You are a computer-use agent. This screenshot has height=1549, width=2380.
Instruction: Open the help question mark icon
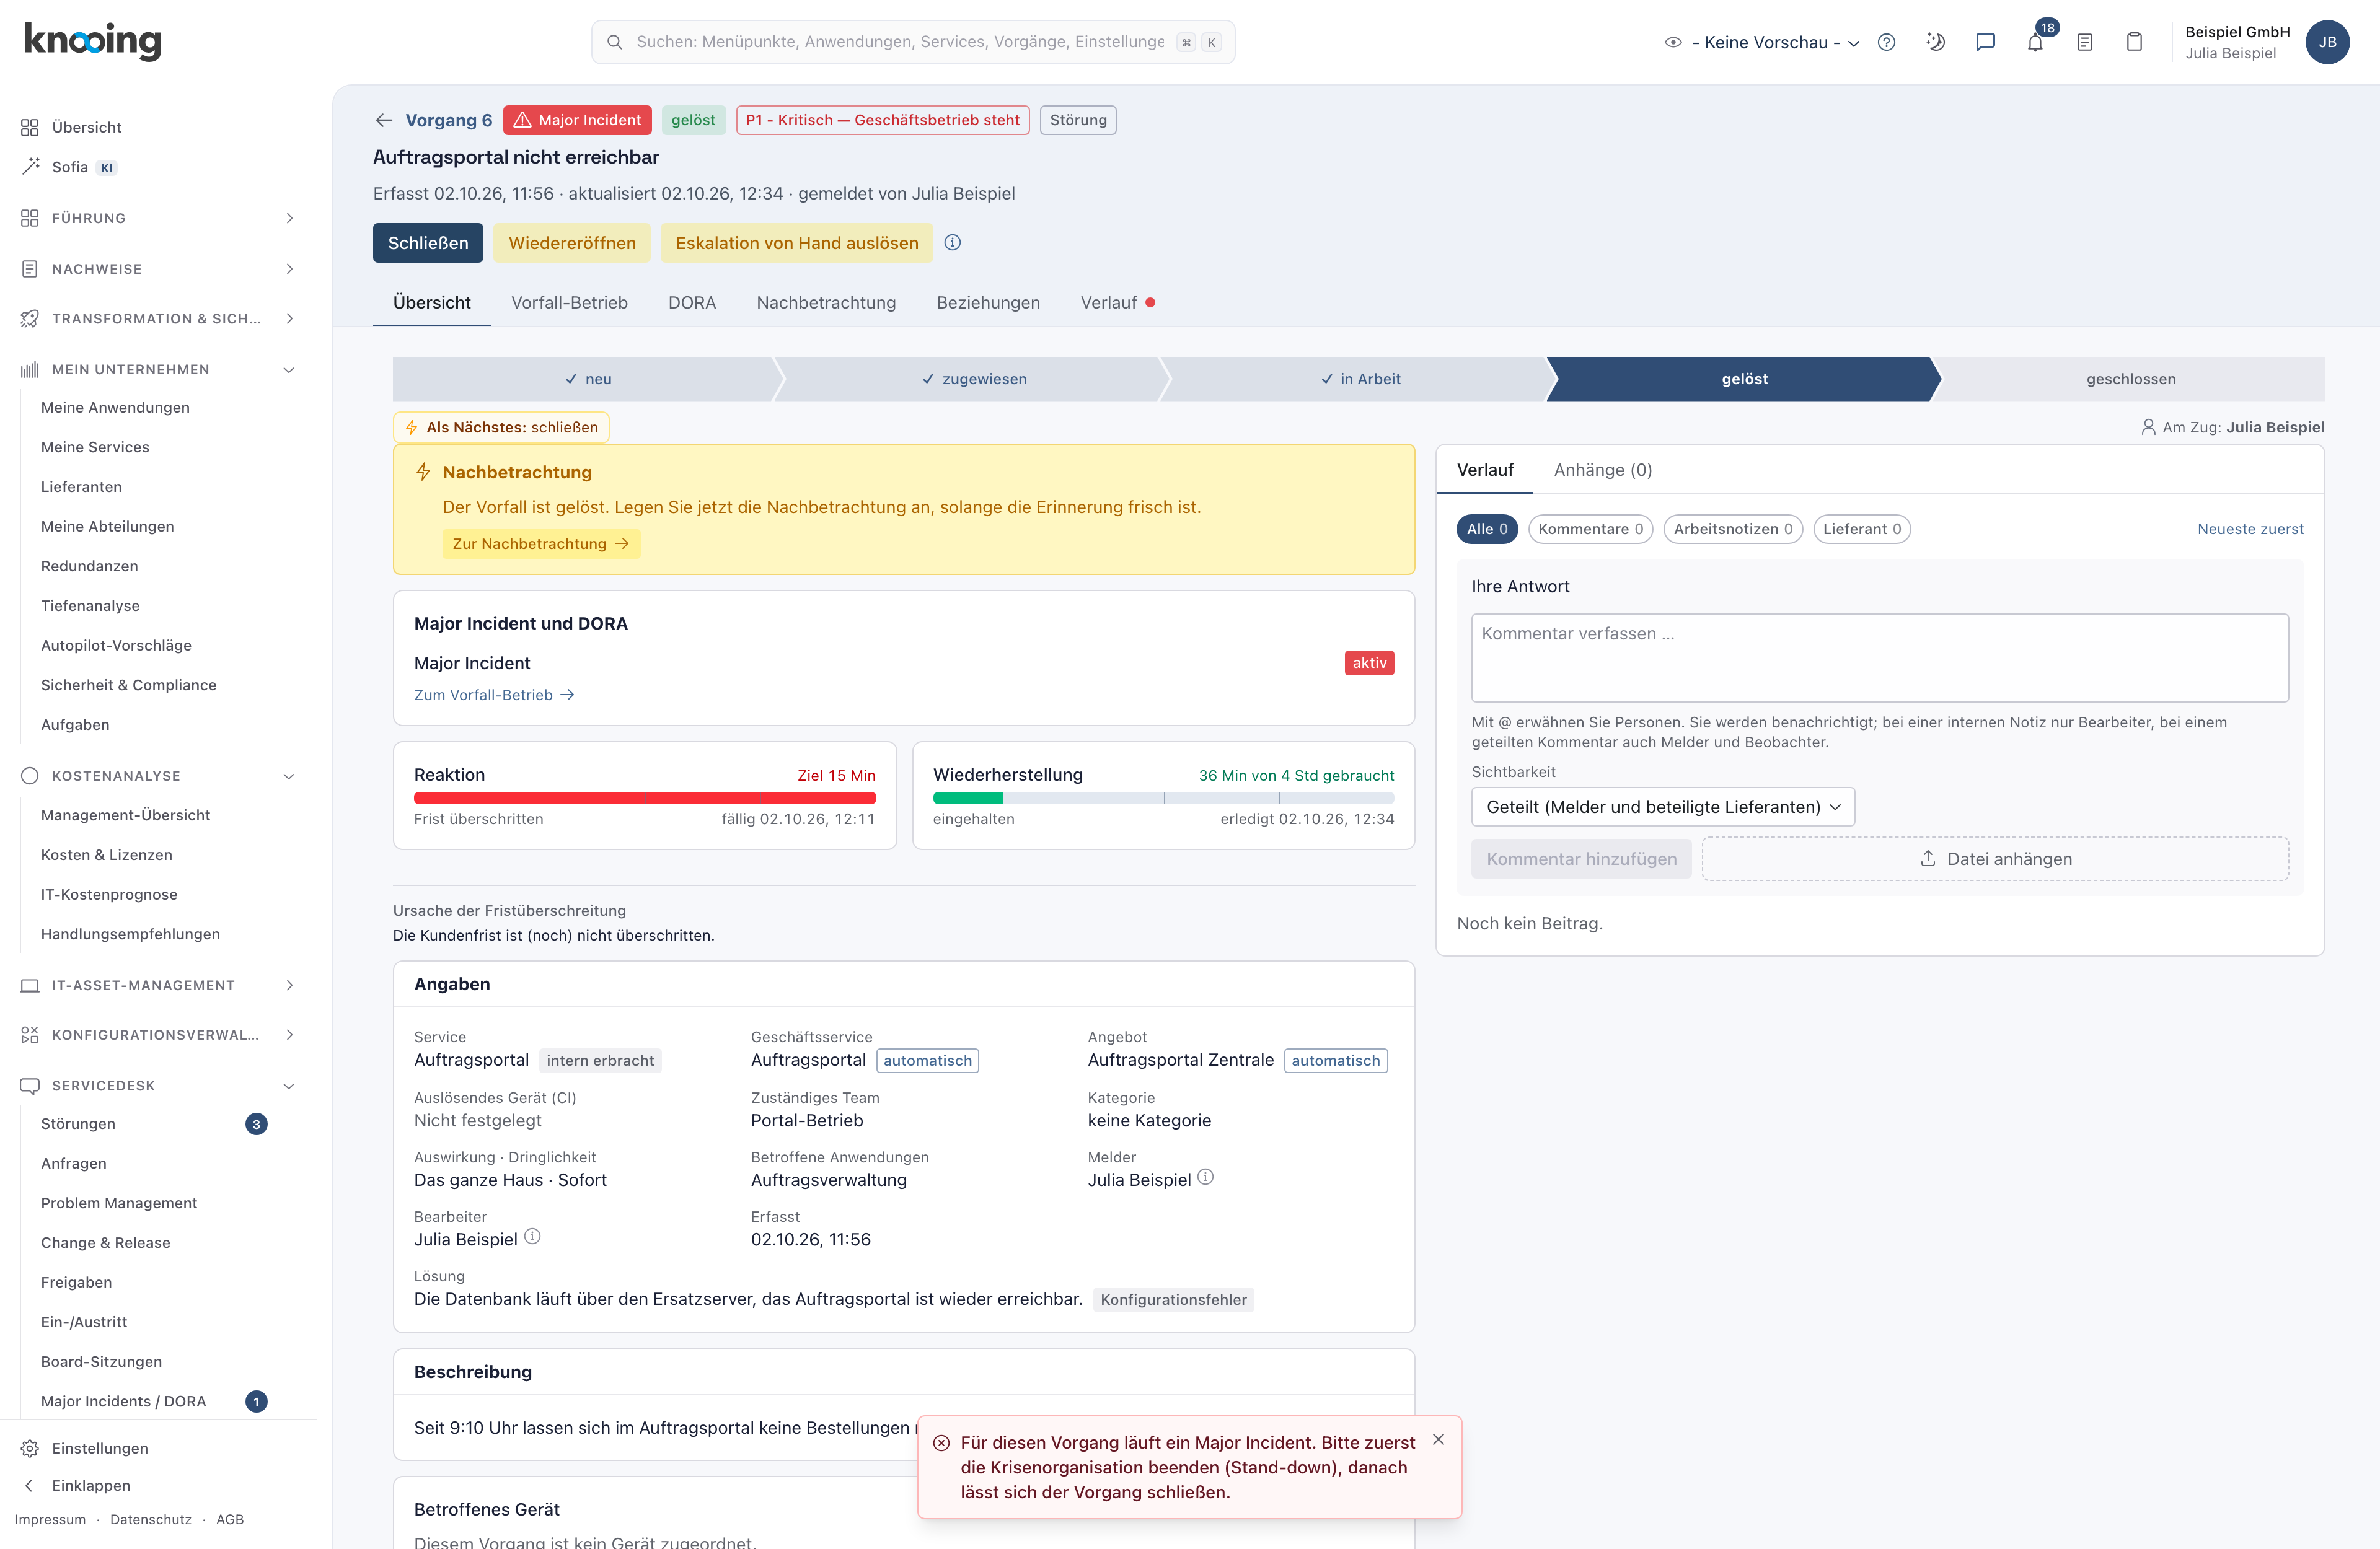[x=1886, y=42]
